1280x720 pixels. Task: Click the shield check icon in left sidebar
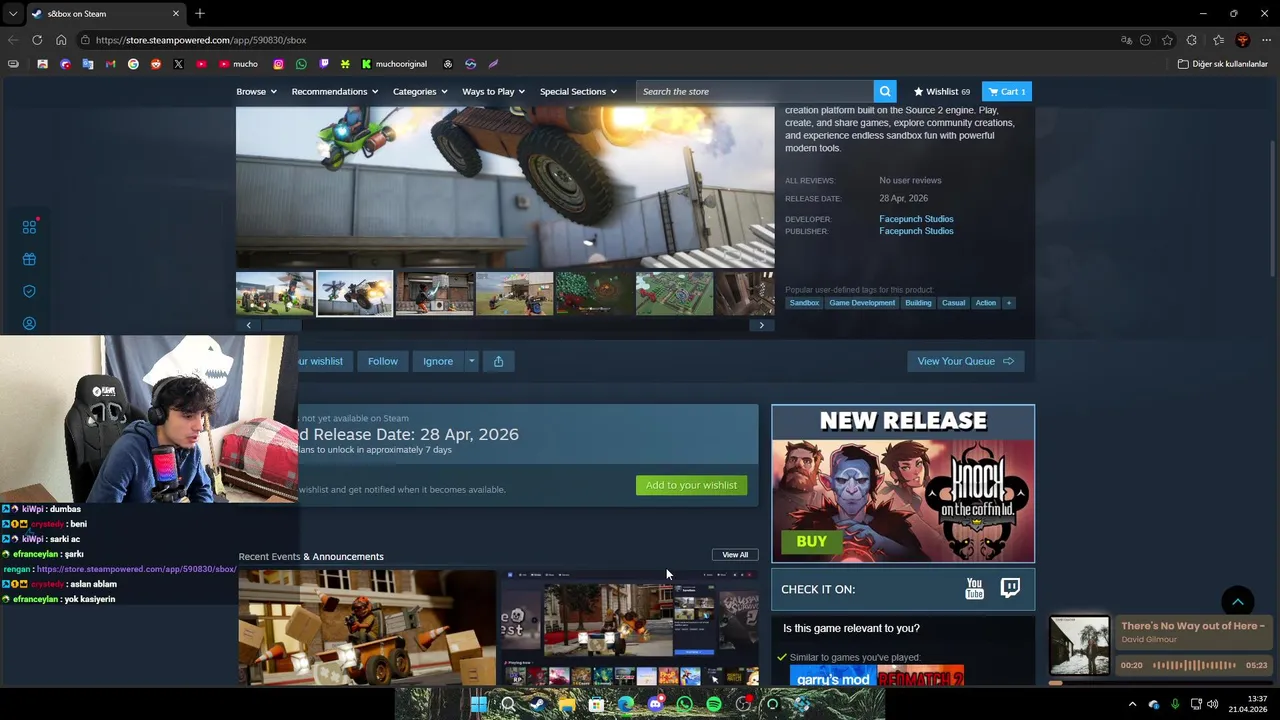29,291
